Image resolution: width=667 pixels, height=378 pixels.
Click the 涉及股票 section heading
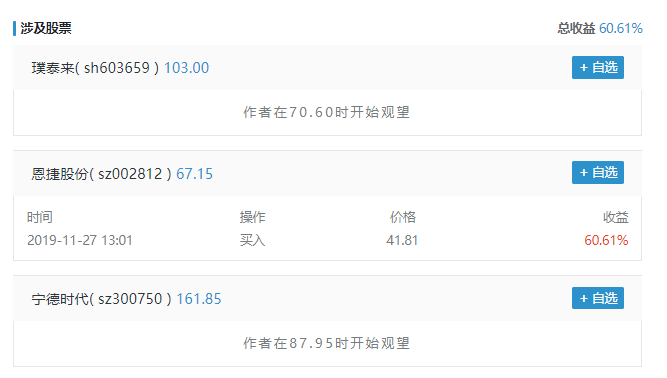(46, 28)
